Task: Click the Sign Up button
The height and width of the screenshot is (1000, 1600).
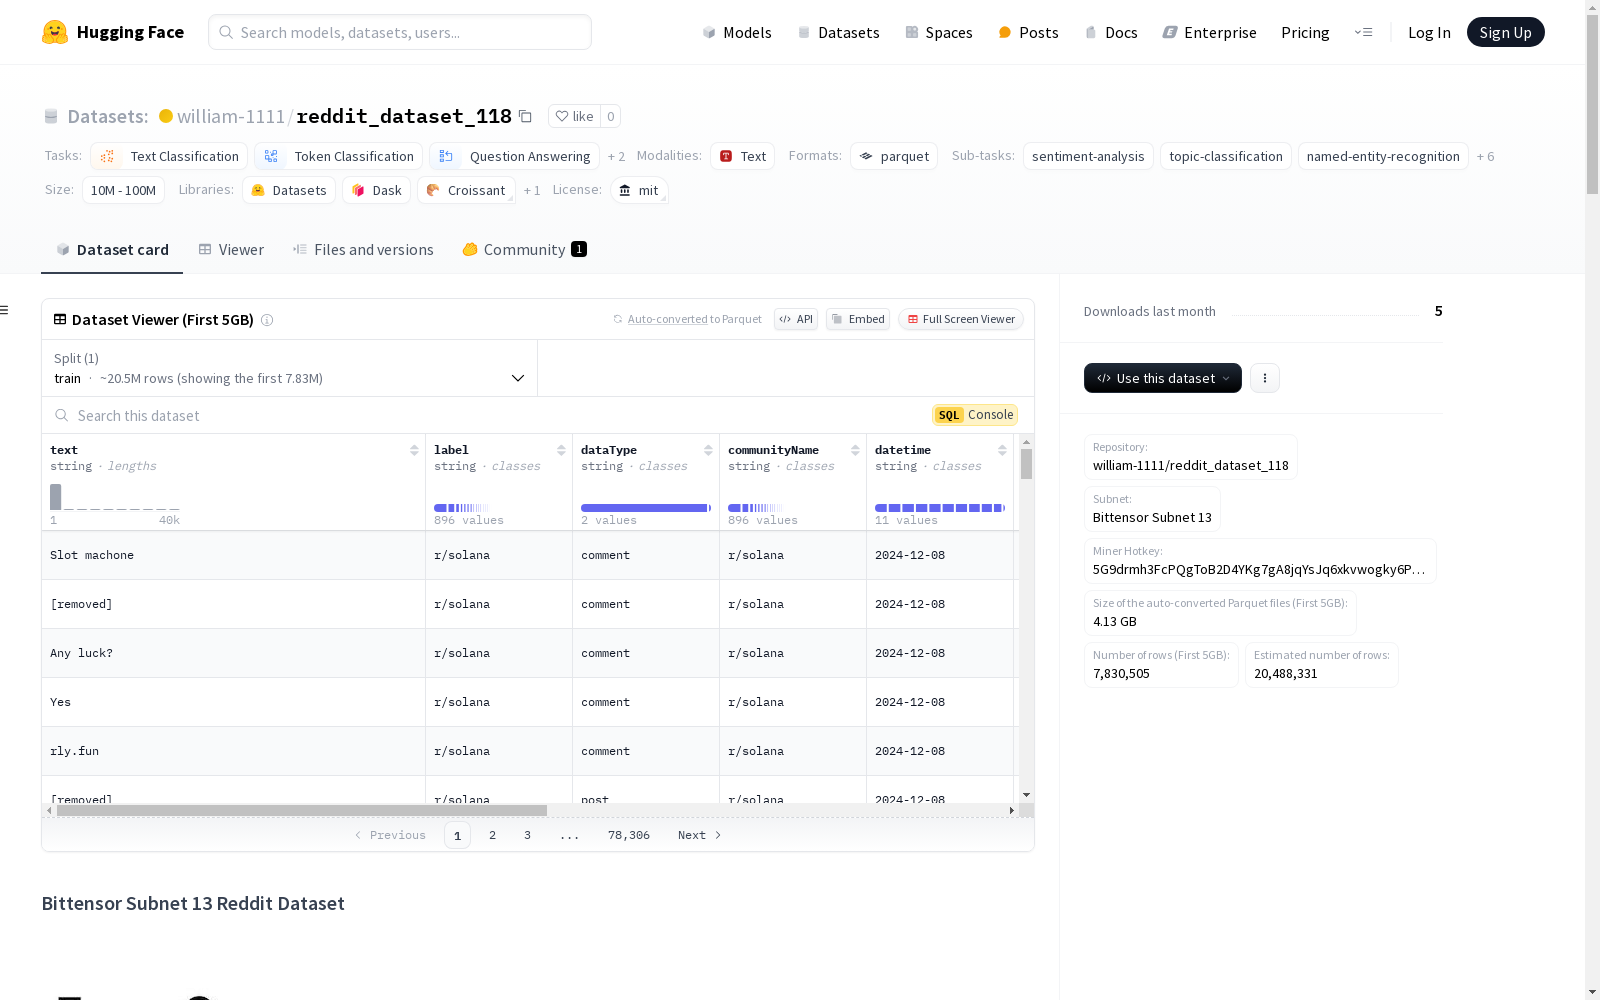Action: [x=1505, y=32]
